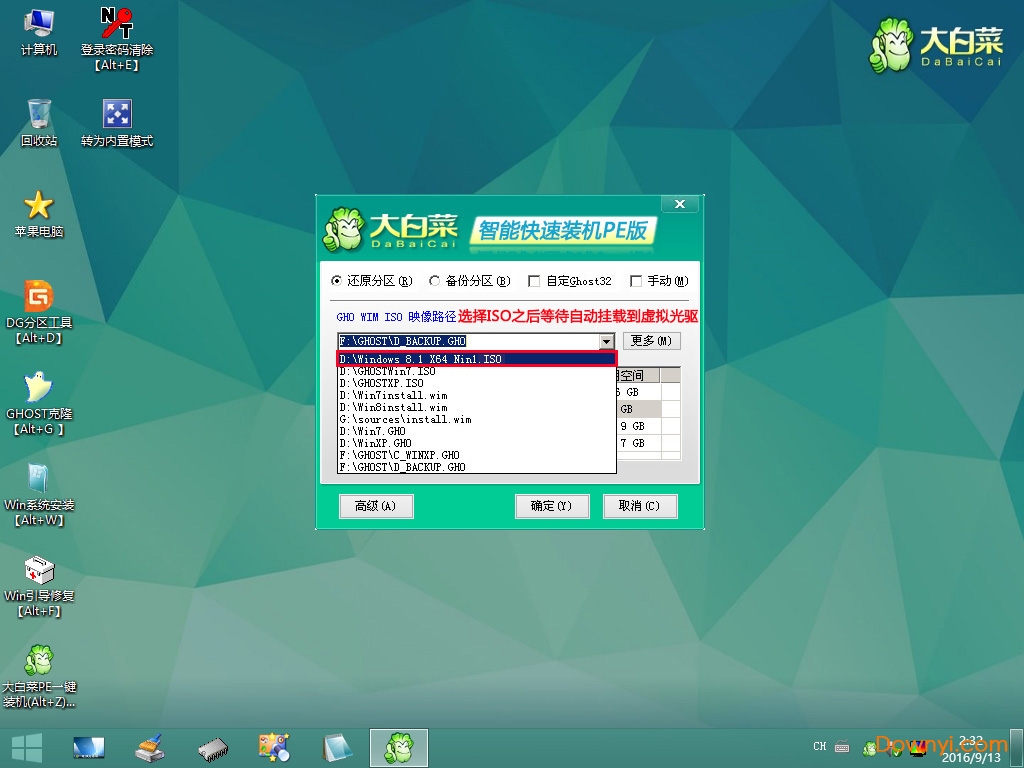1024x768 pixels.
Task: Launch the GHOST克隆 ghost icon
Action: 39,387
